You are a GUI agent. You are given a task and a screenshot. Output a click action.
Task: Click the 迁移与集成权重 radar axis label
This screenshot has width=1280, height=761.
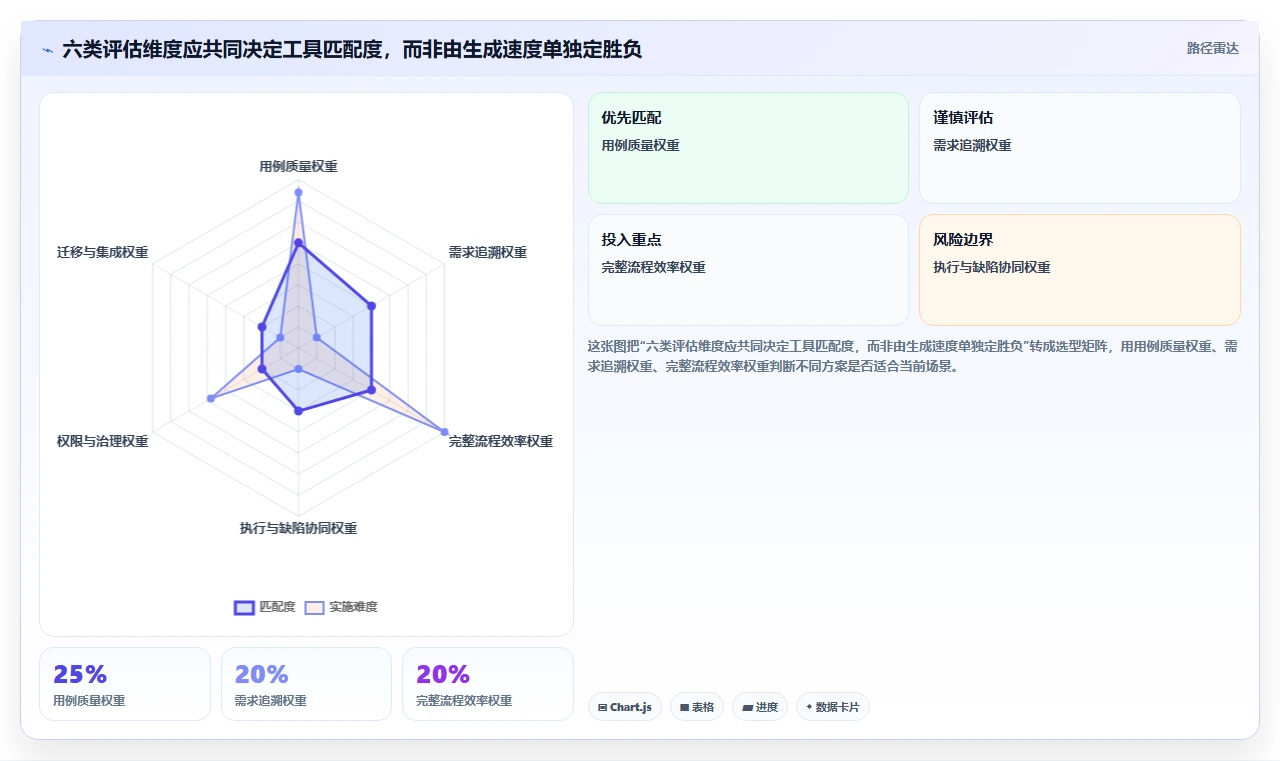click(103, 252)
